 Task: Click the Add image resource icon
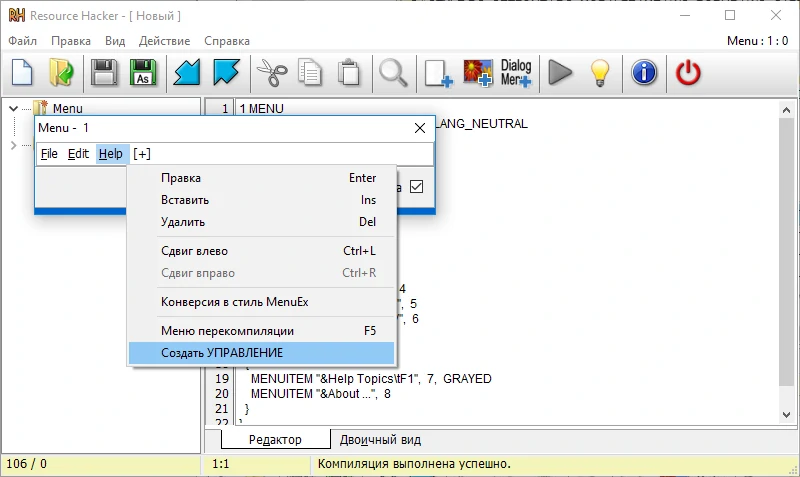[x=478, y=73]
